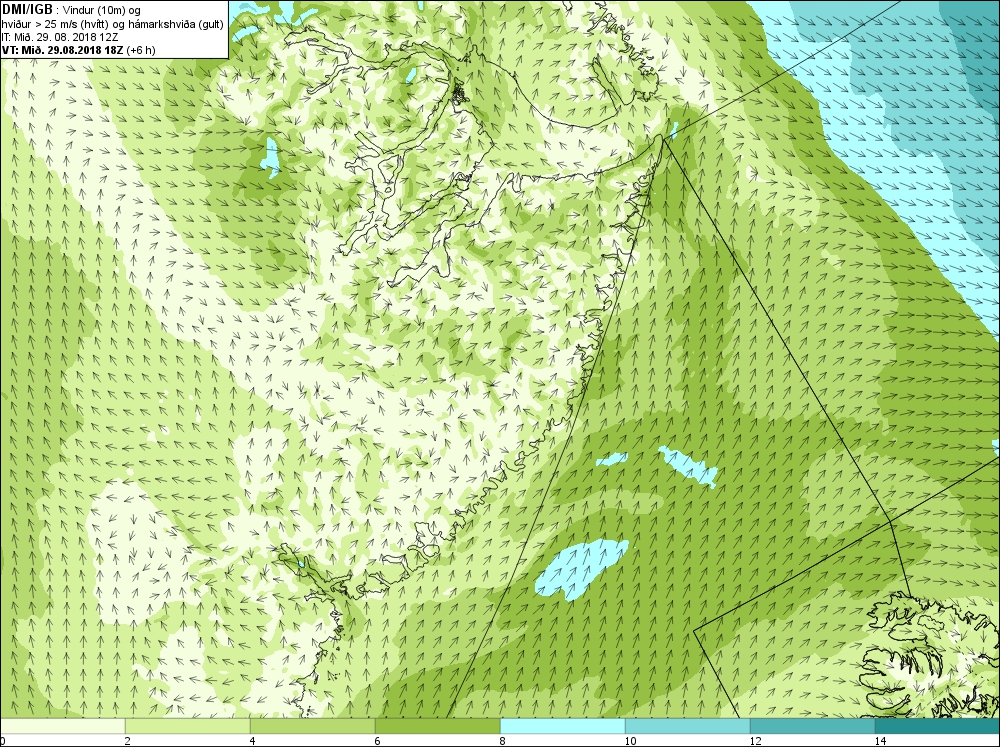
Task: Click legend scale label '12'
Action: pos(755,741)
